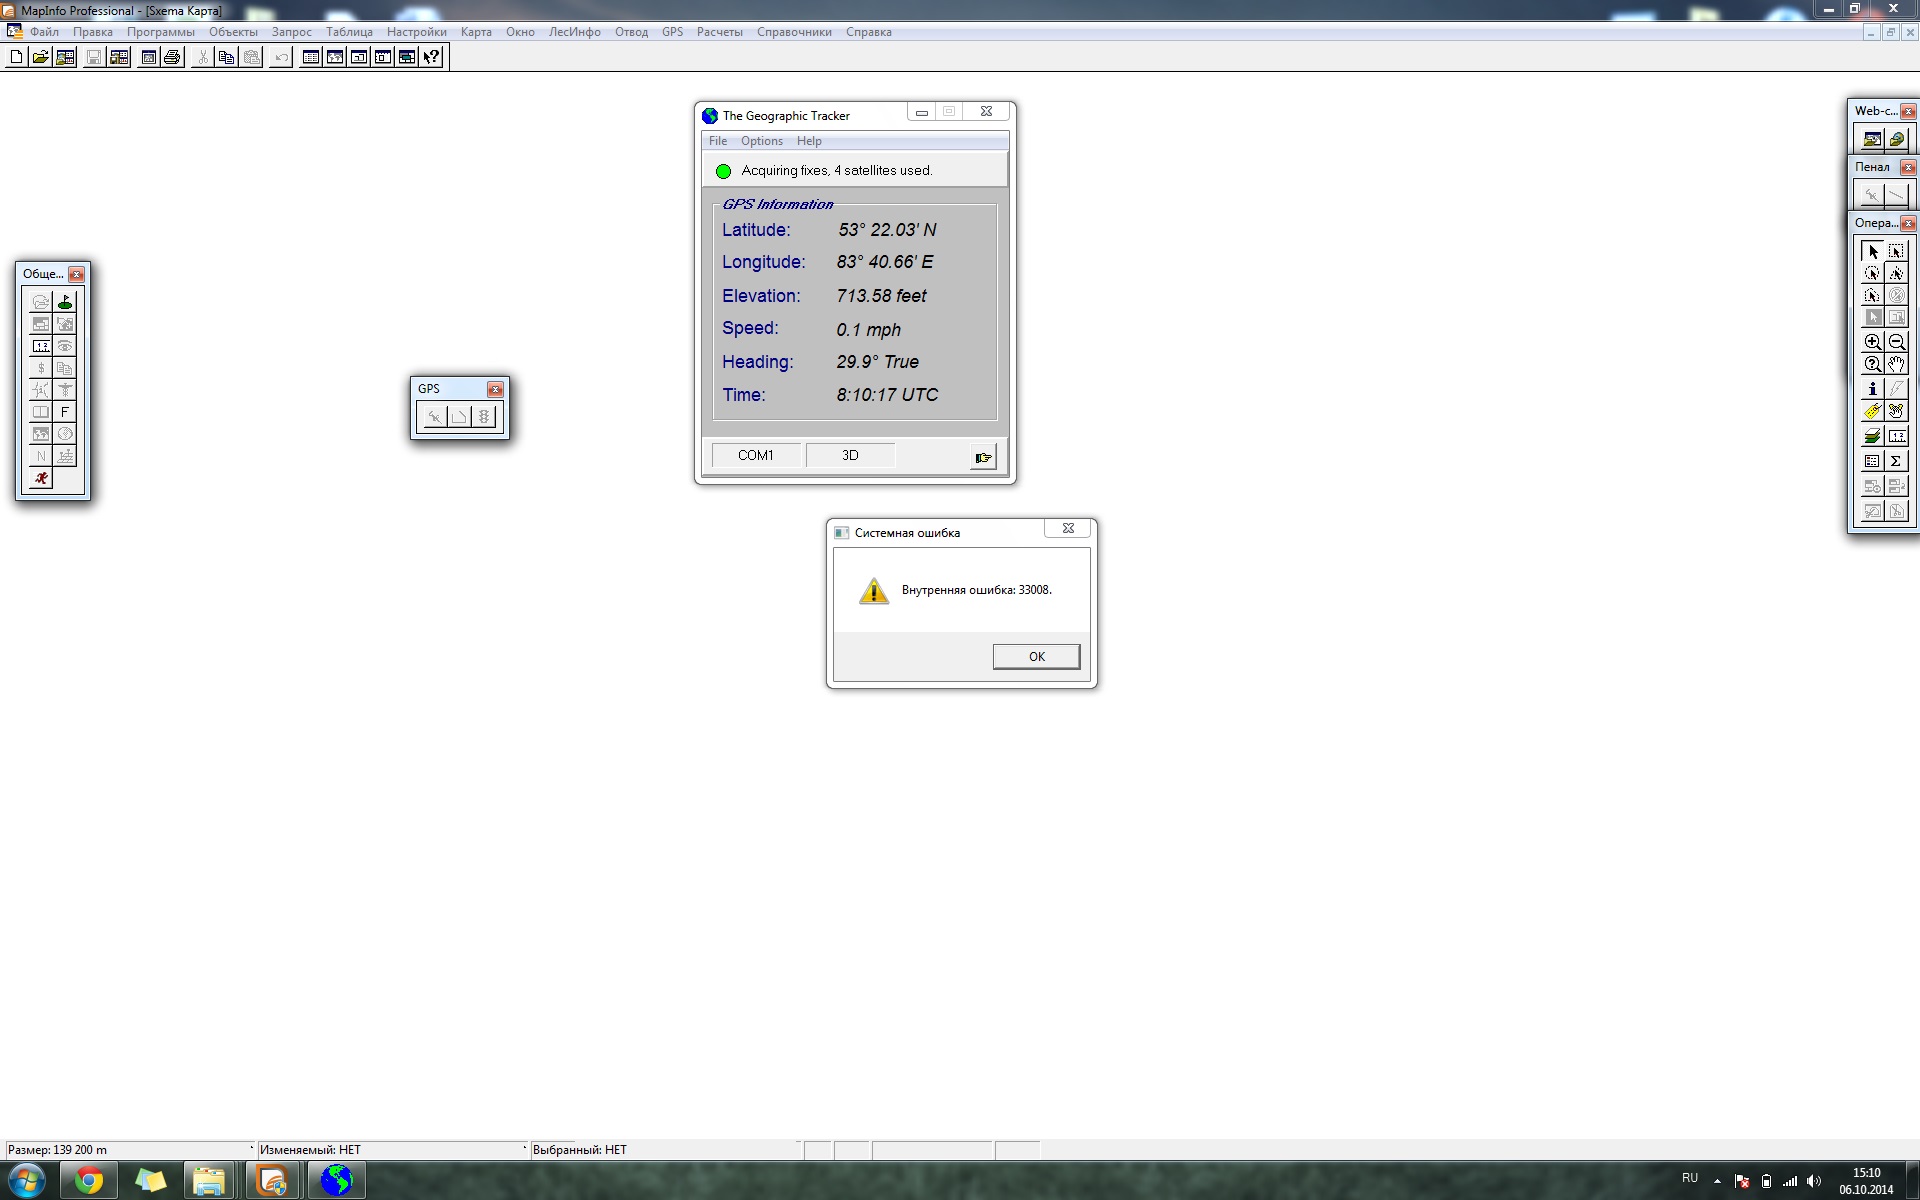The image size is (1920, 1200).
Task: Select the Radius select tool
Action: click(x=1872, y=273)
